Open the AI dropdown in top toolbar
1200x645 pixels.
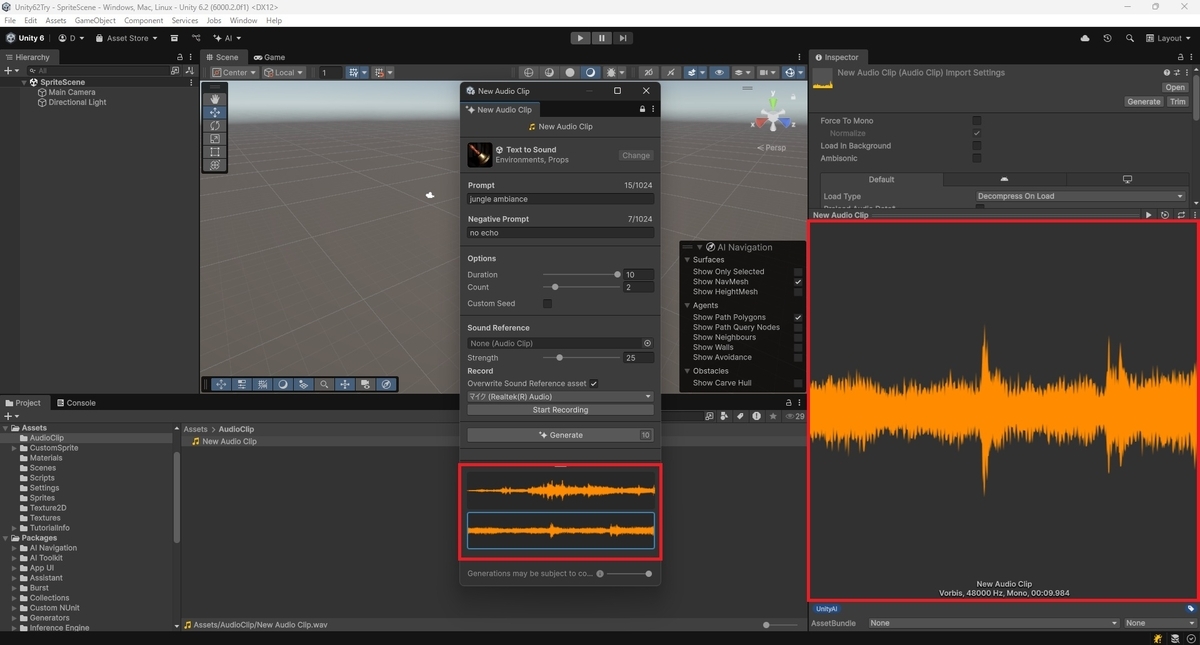click(x=228, y=38)
